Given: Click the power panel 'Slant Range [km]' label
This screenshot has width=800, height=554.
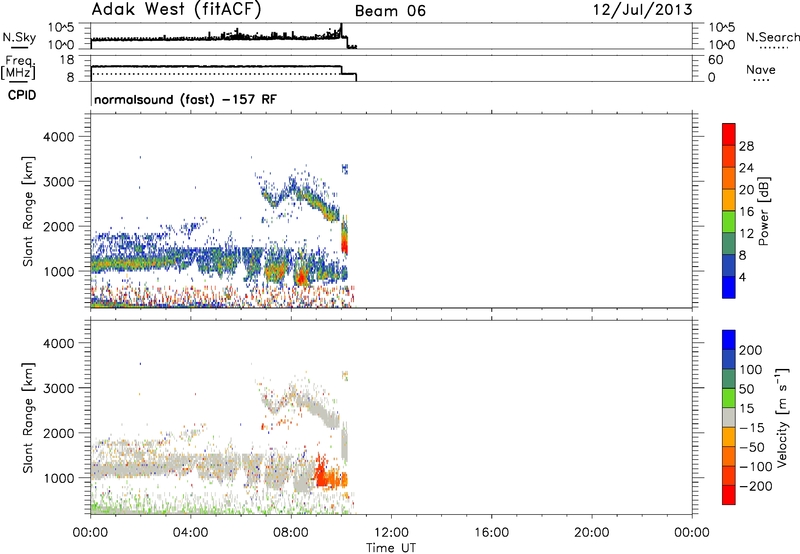Looking at the screenshot, I should [x=28, y=211].
